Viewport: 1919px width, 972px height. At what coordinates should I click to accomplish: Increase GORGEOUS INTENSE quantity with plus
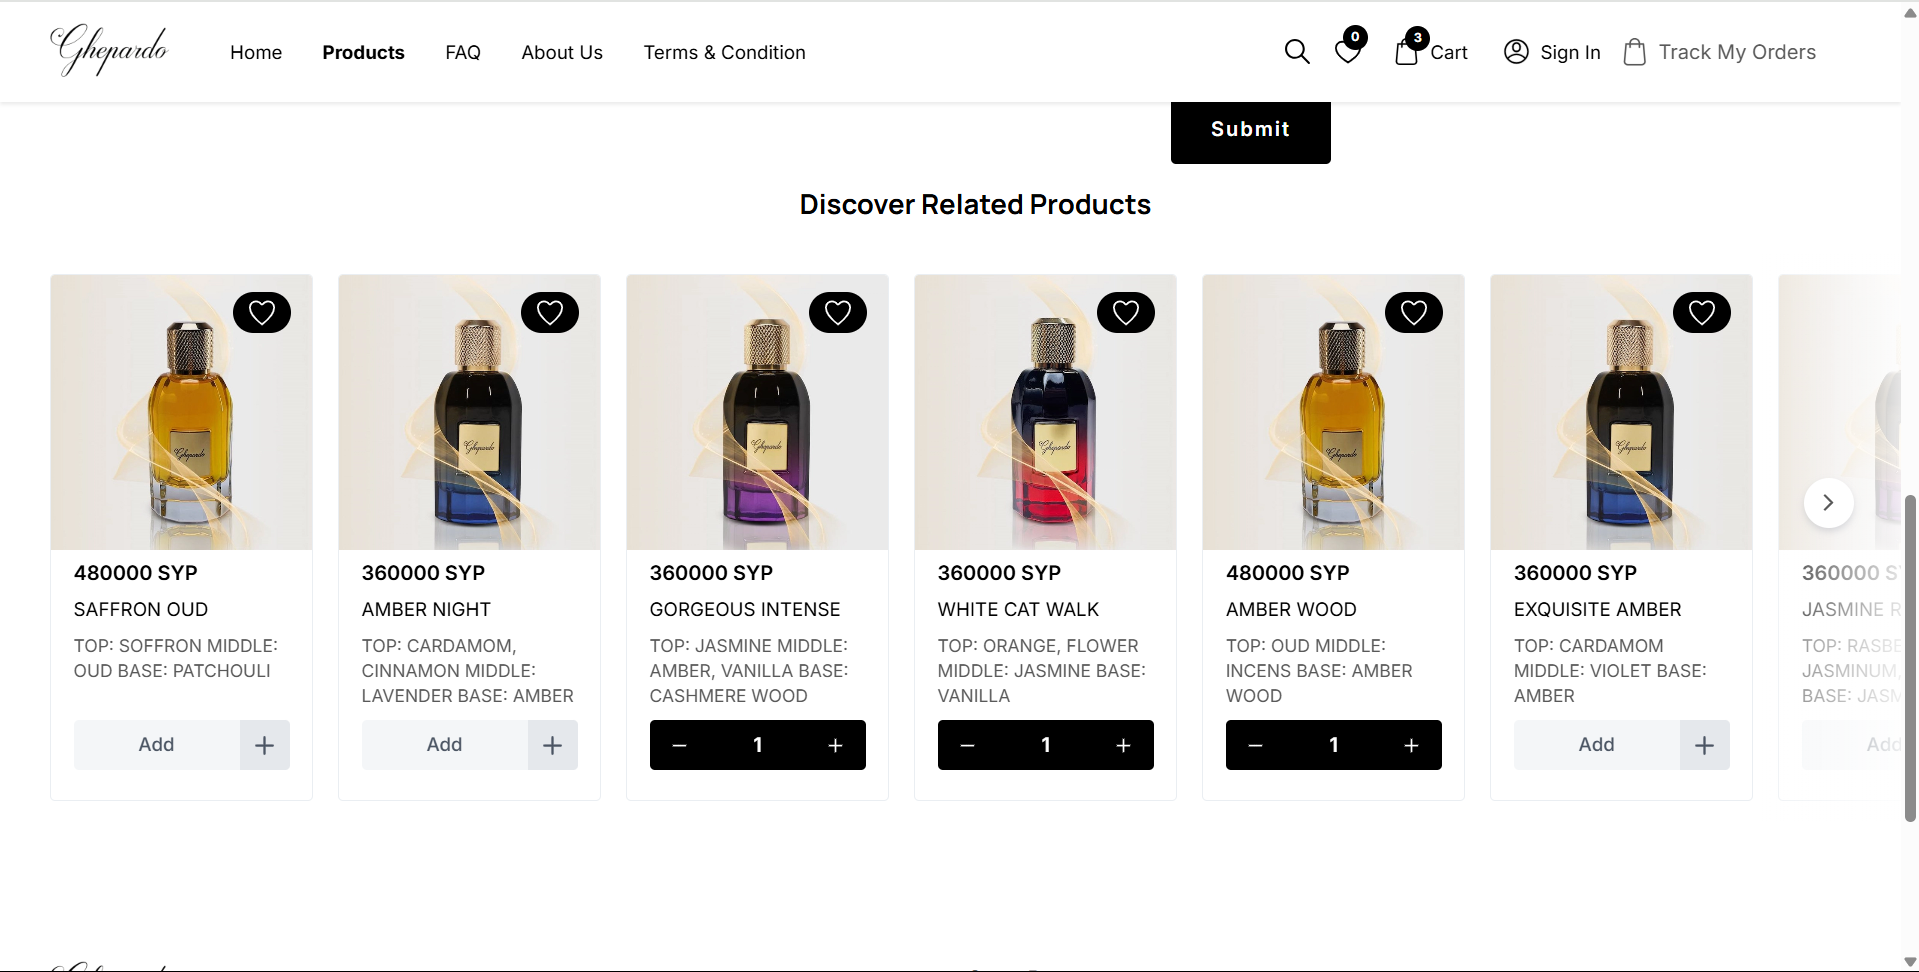coord(836,745)
